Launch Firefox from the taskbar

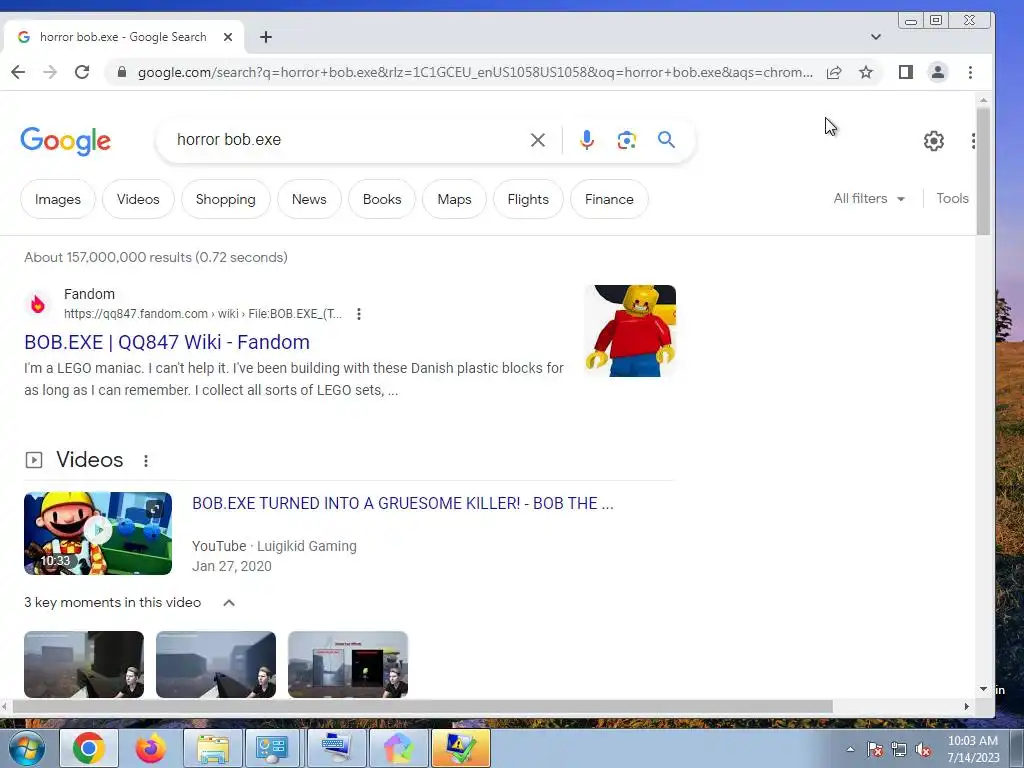[x=150, y=748]
